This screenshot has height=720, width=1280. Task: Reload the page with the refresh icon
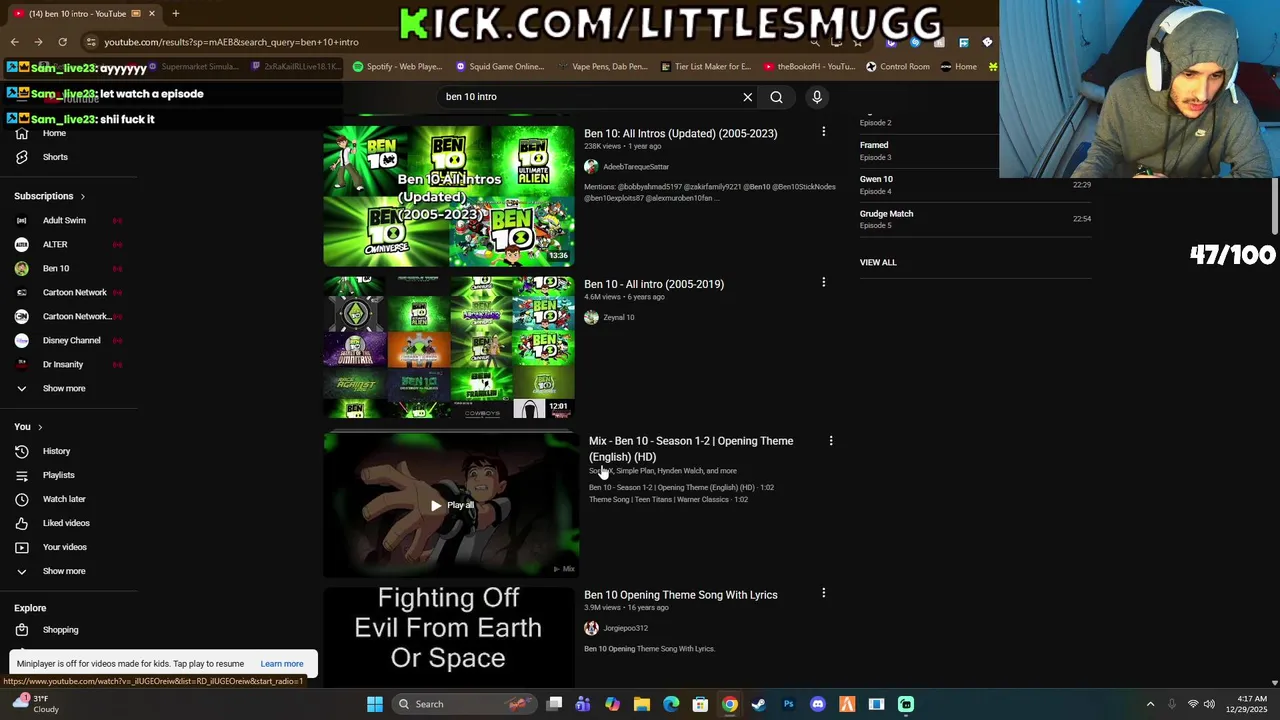point(62,42)
